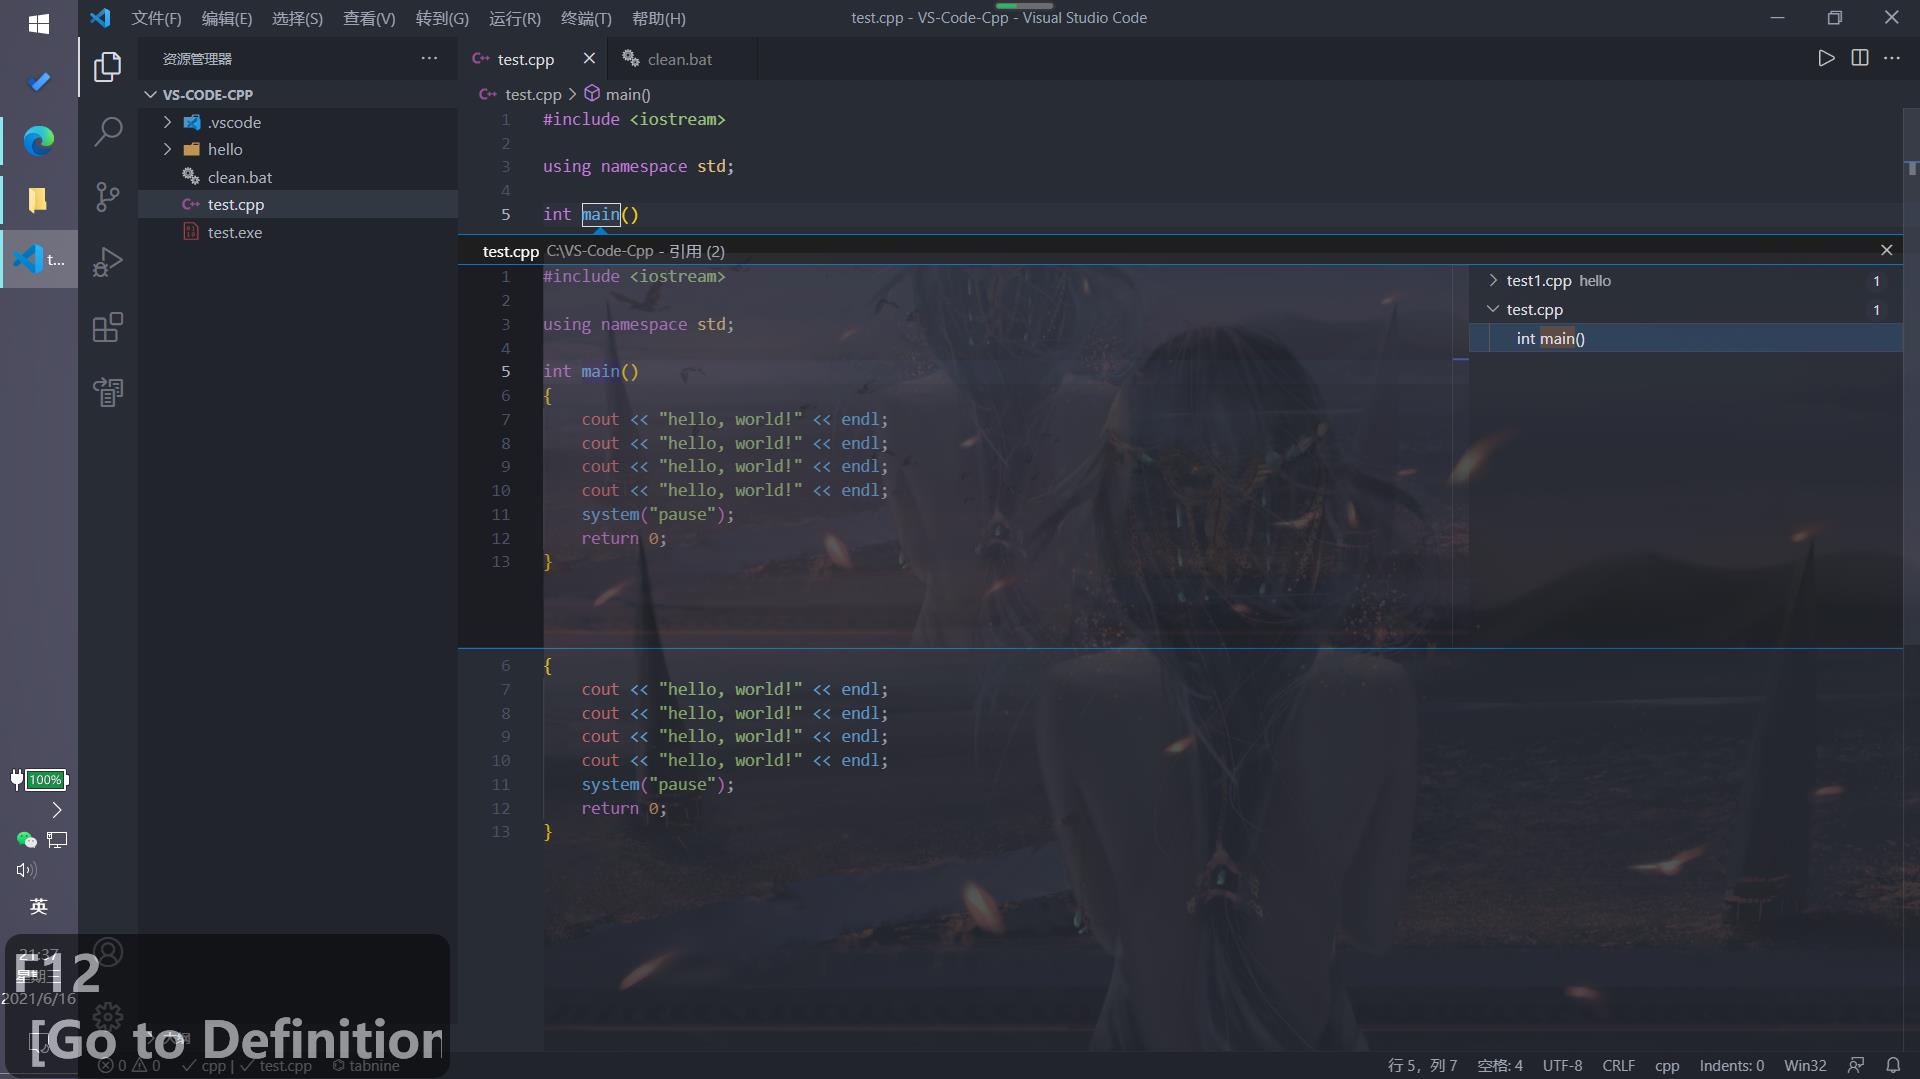Switch to the clean.bat tab
This screenshot has height=1079, width=1920.
pyautogui.click(x=680, y=59)
